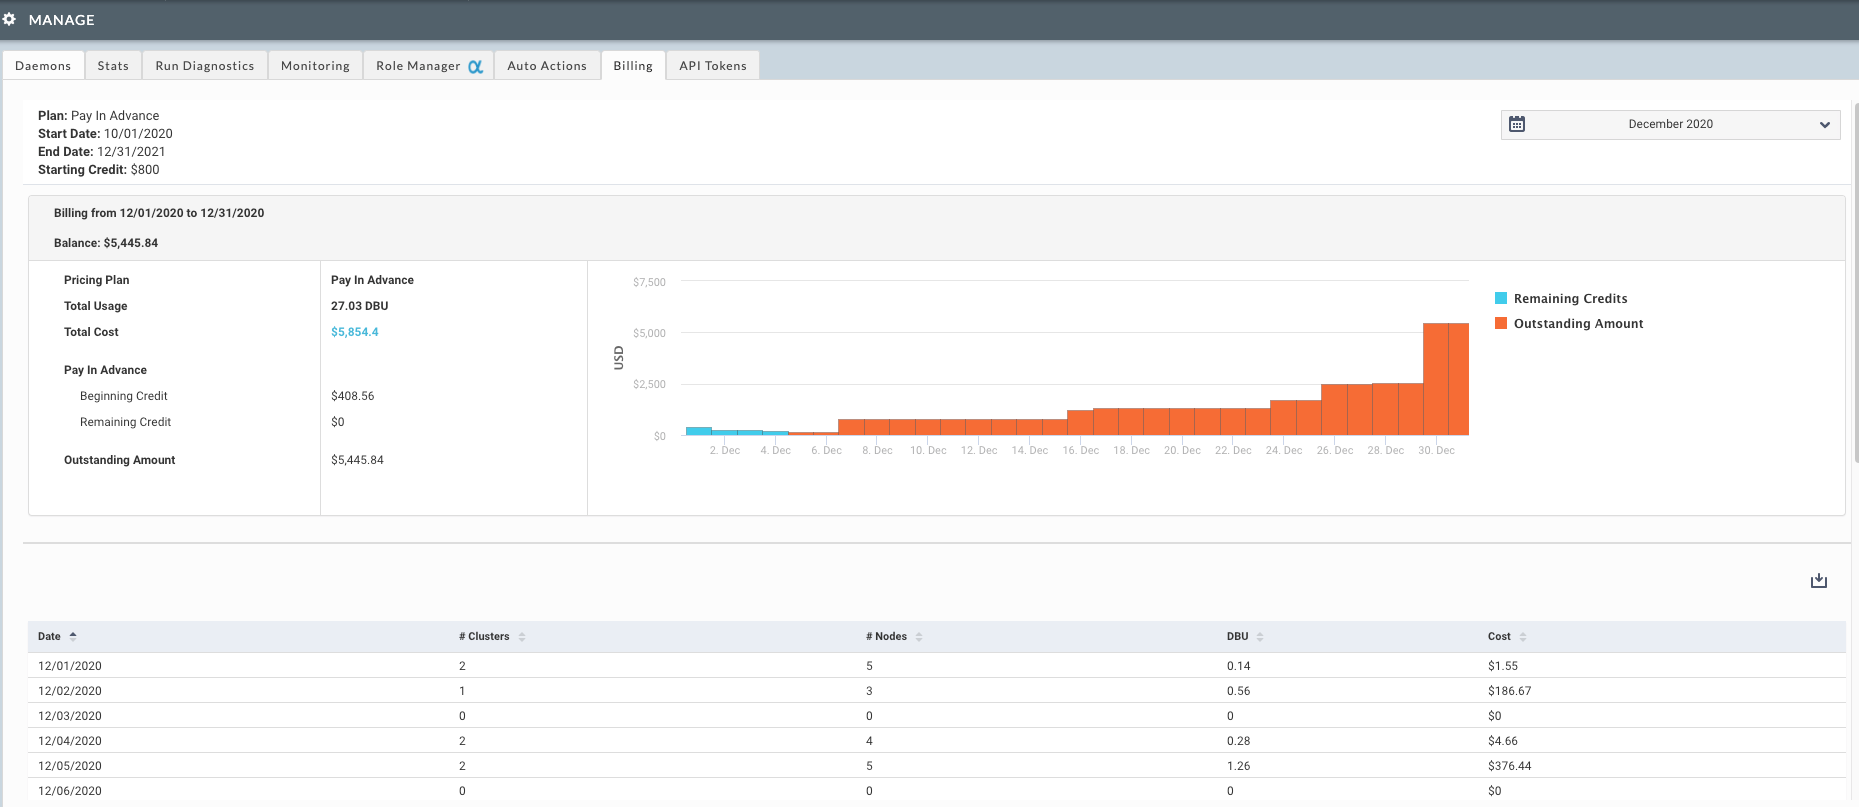Open the Role Manager tab
This screenshot has height=807, width=1859.
pyautogui.click(x=428, y=66)
